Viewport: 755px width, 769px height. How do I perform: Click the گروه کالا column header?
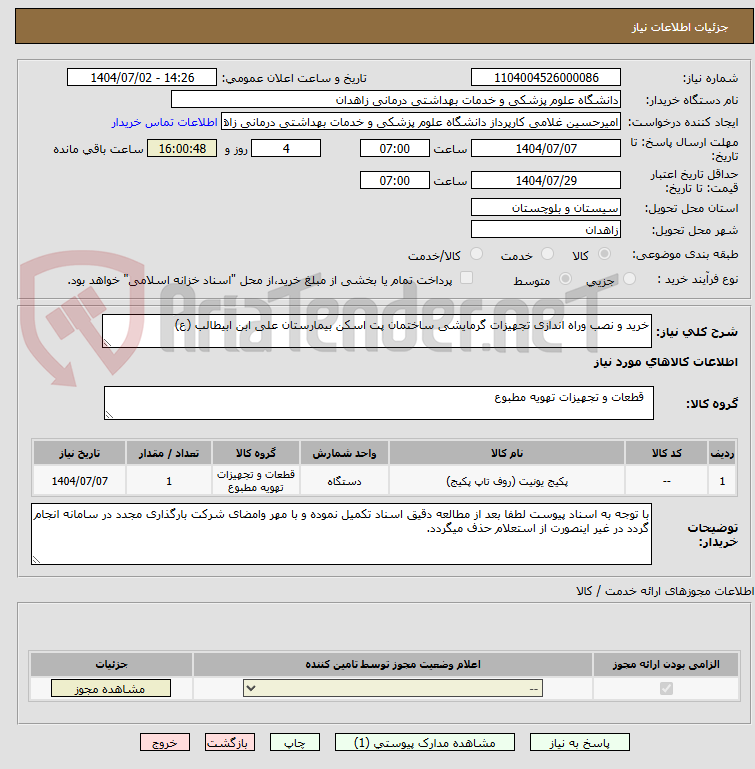click(x=256, y=453)
